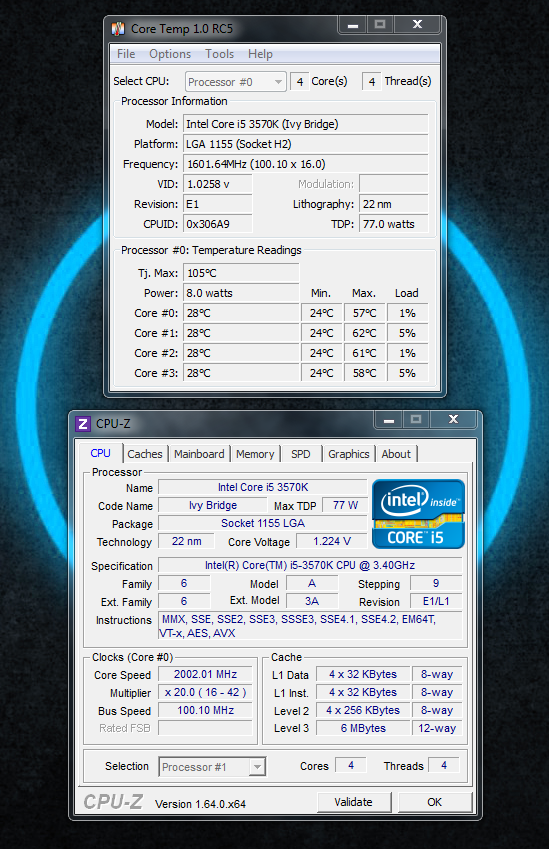Switch to the Caches tab in CPU-Z
549x849 pixels.
click(x=145, y=454)
